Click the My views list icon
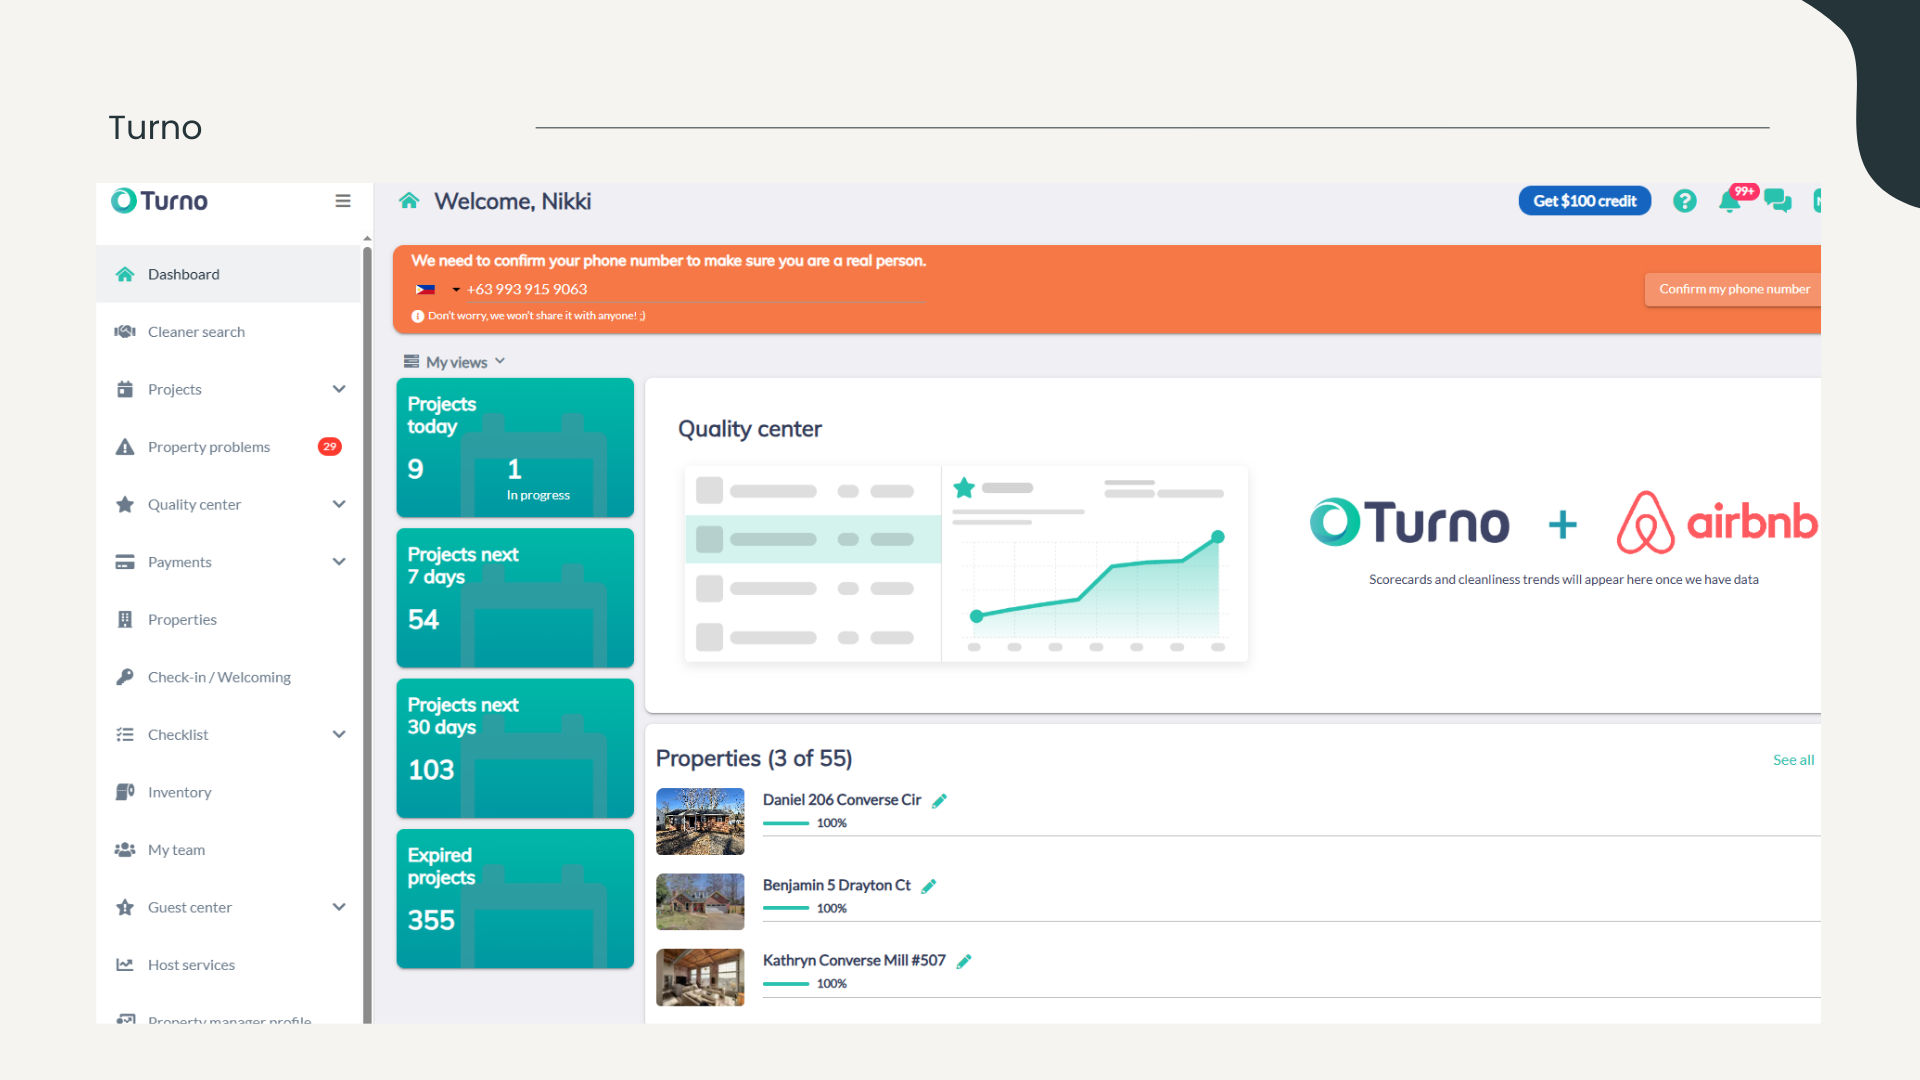1920x1080 pixels. click(x=411, y=362)
